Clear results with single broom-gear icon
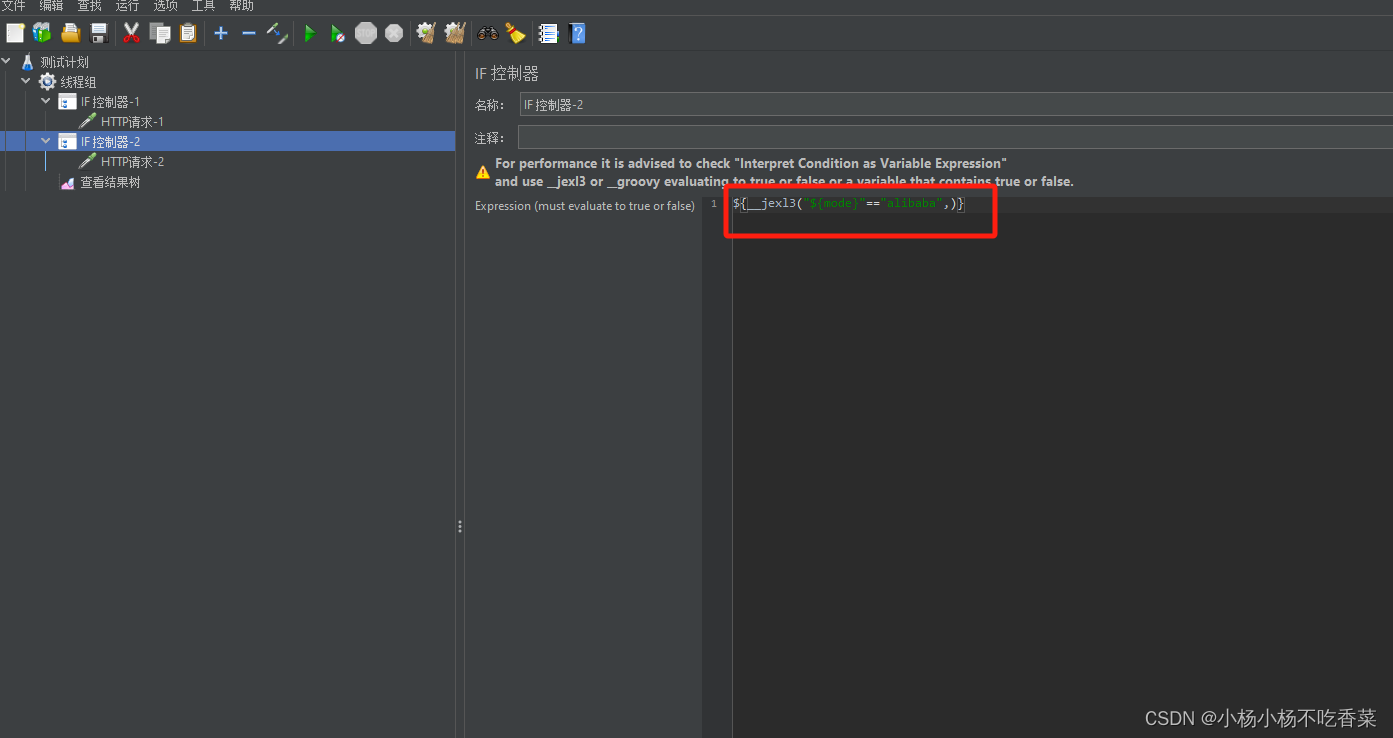 (427, 33)
